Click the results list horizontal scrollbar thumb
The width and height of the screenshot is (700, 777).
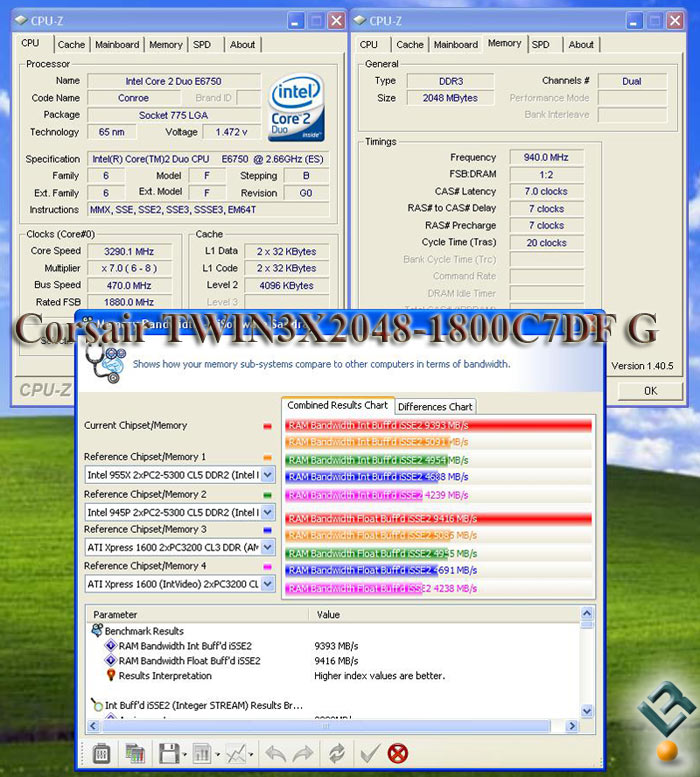[325, 726]
